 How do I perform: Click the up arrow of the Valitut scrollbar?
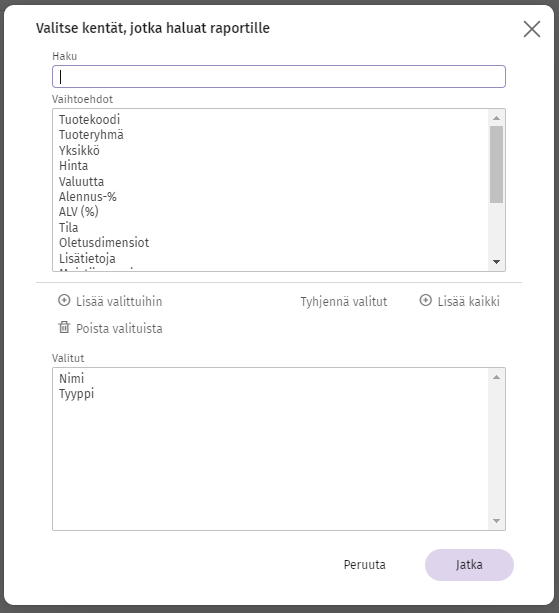tap(496, 377)
